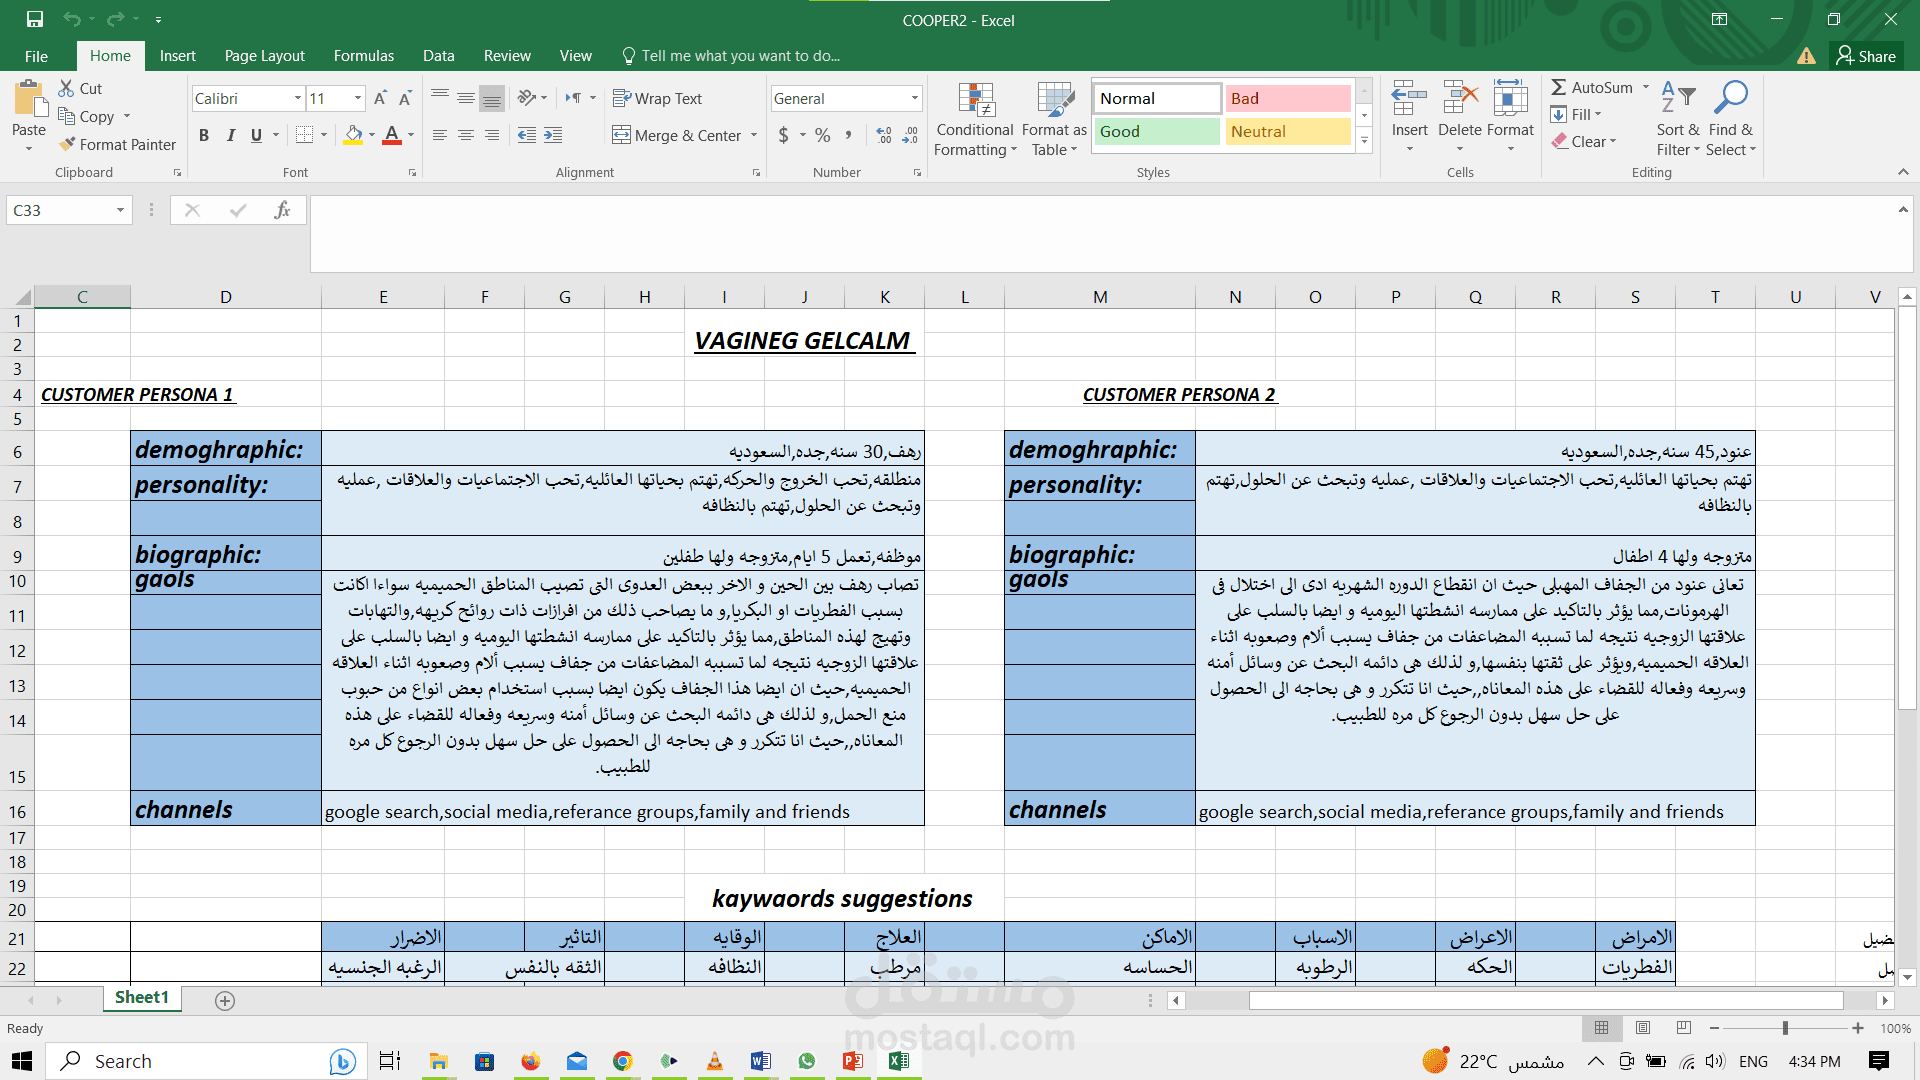Click the insert function fx icon
The image size is (1920, 1080).
coord(283,210)
